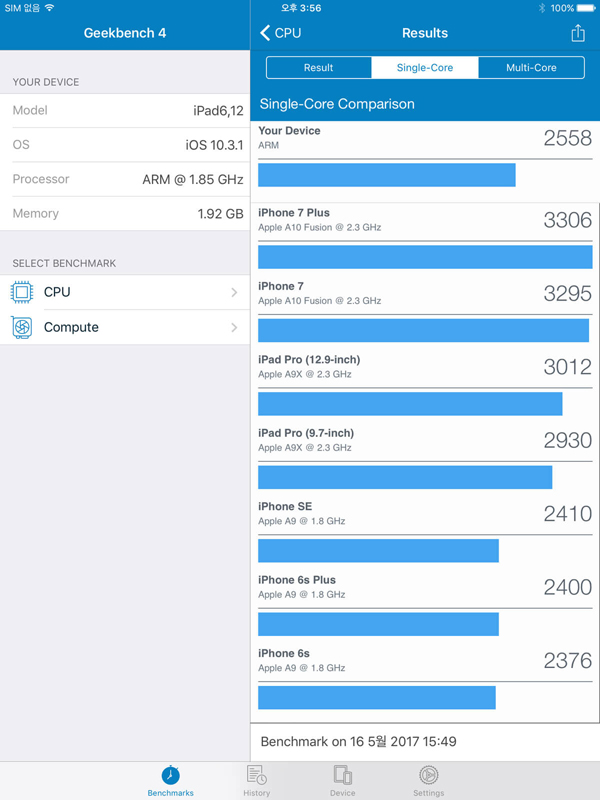Switch to the Result segment

[319, 67]
